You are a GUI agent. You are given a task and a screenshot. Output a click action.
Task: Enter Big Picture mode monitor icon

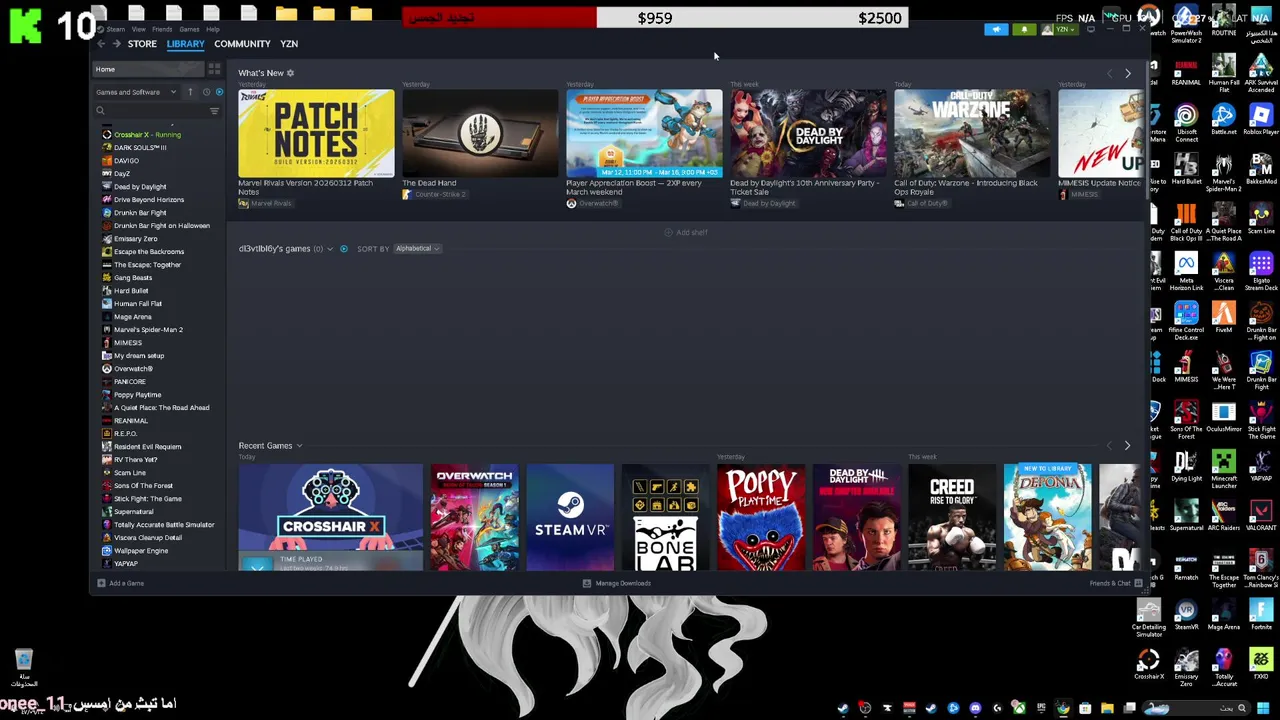(x=1090, y=30)
